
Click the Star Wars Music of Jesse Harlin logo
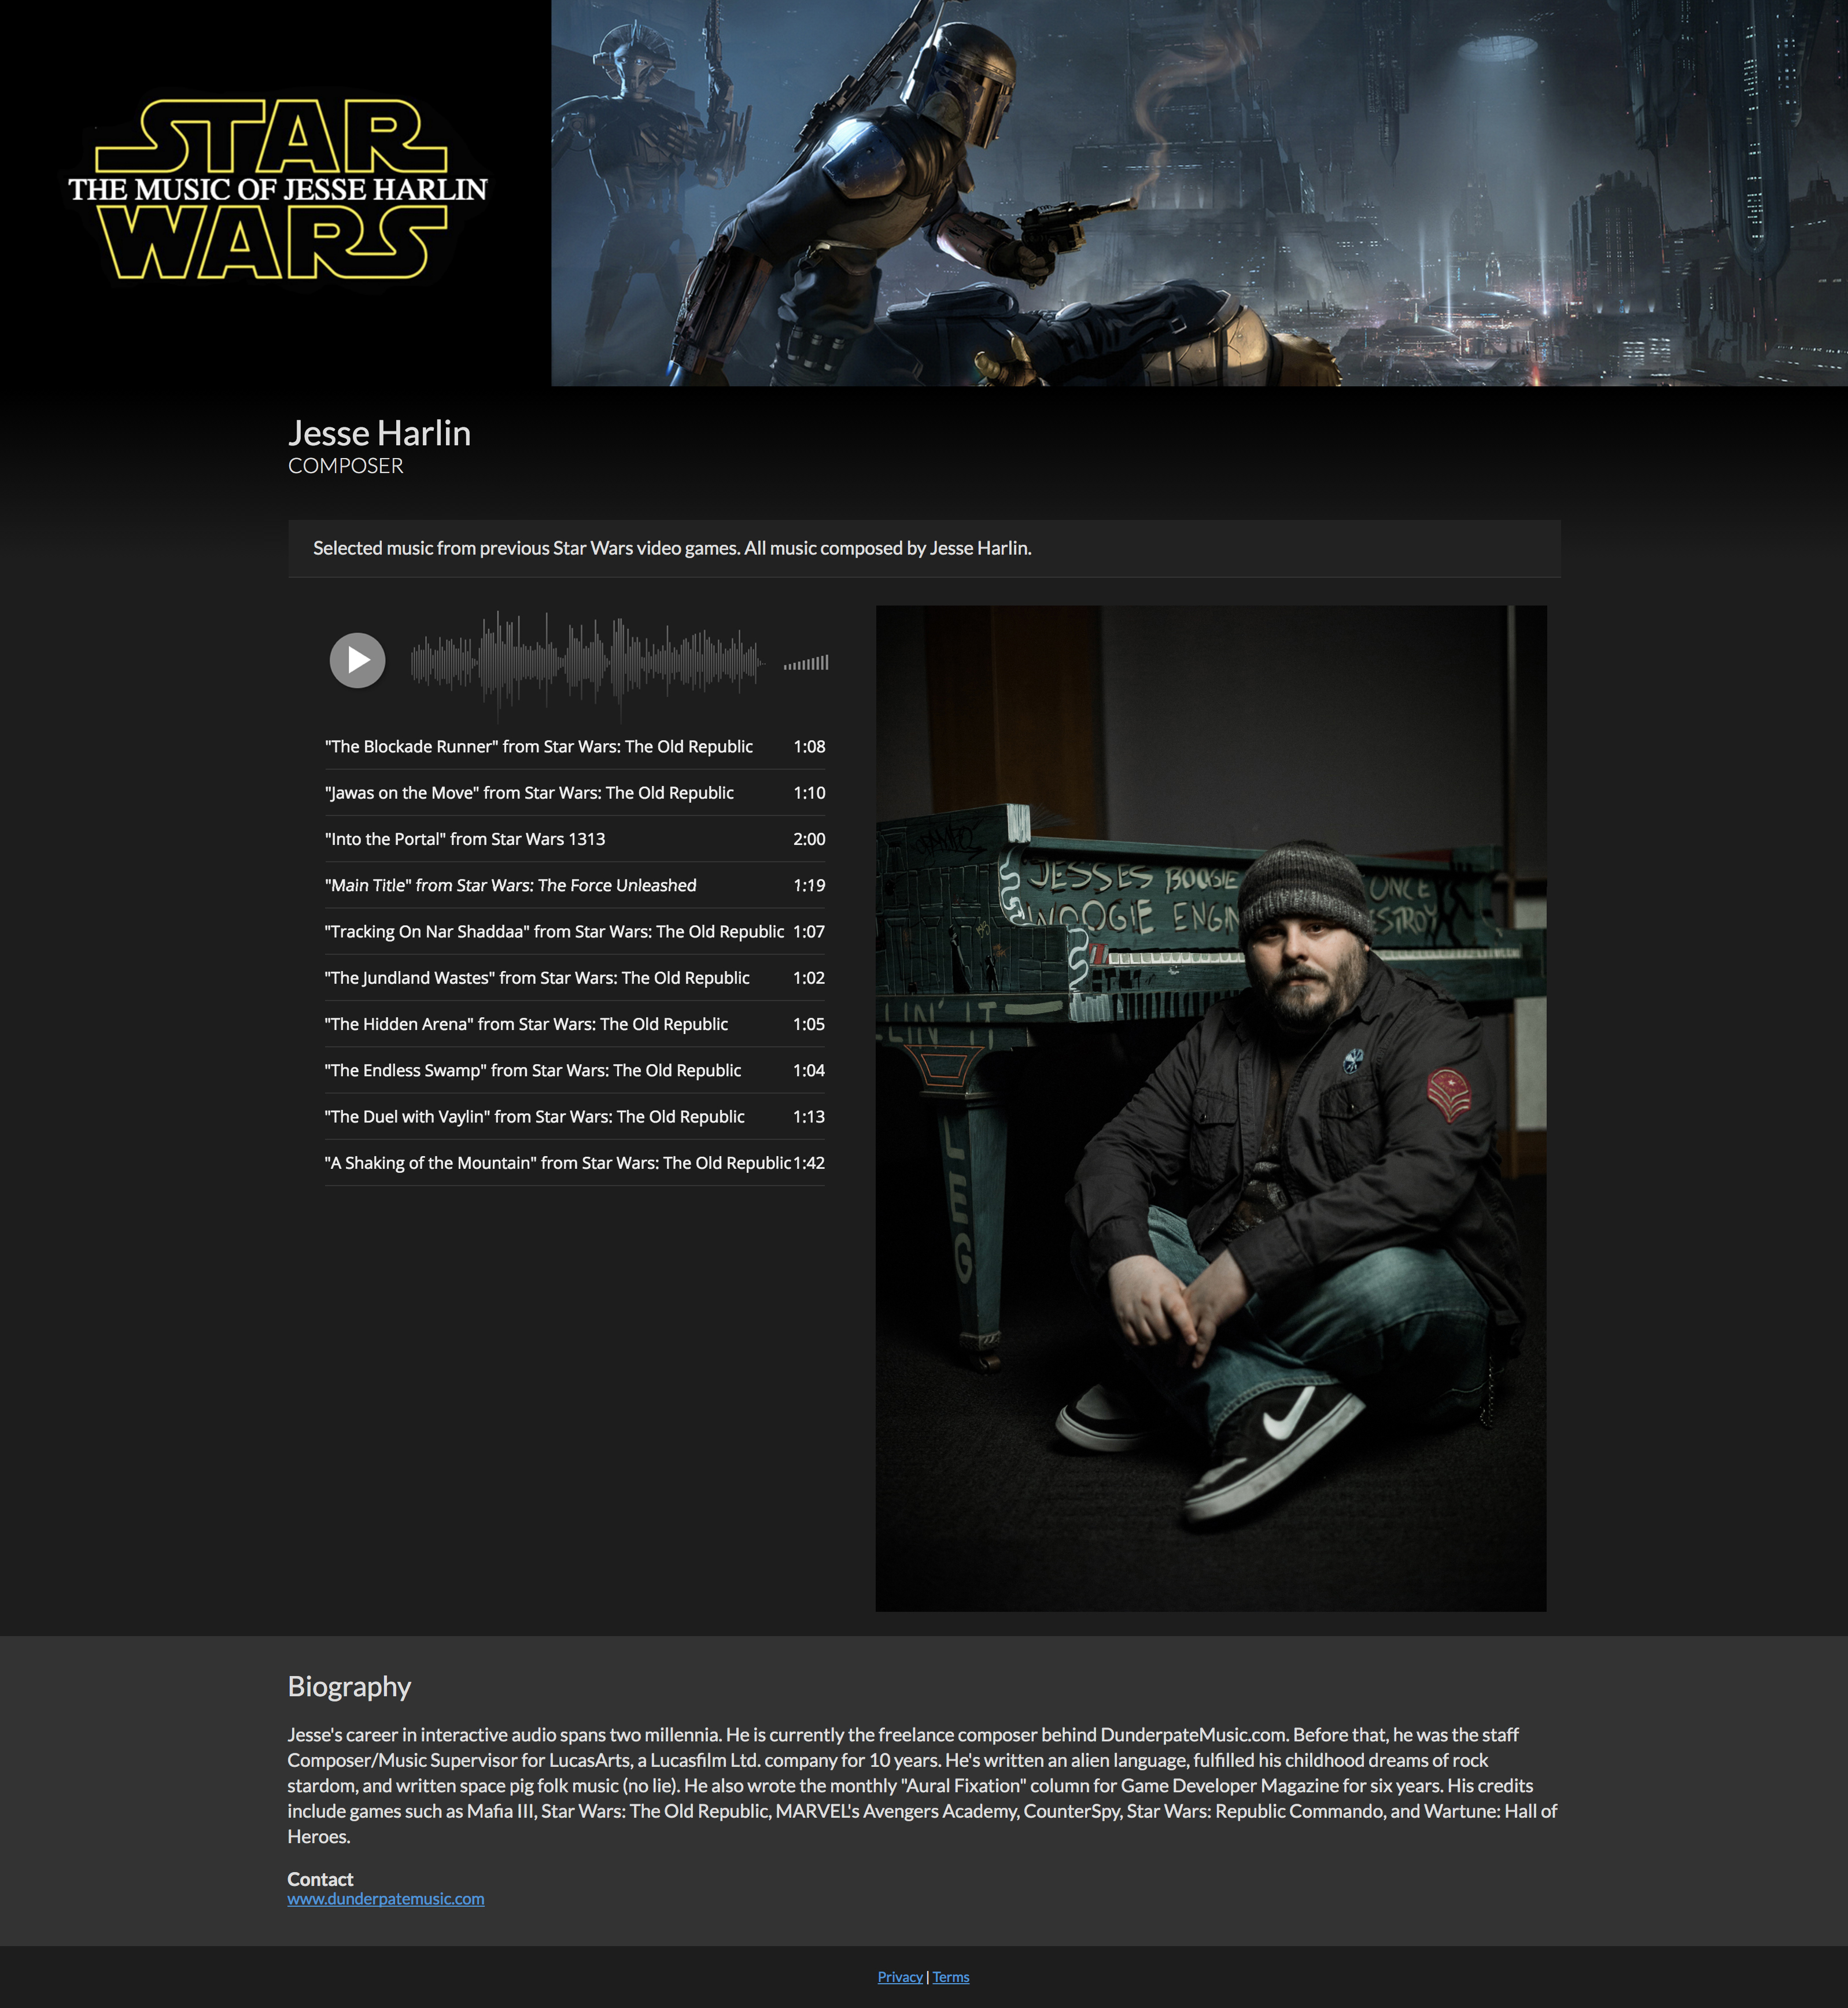(x=277, y=190)
